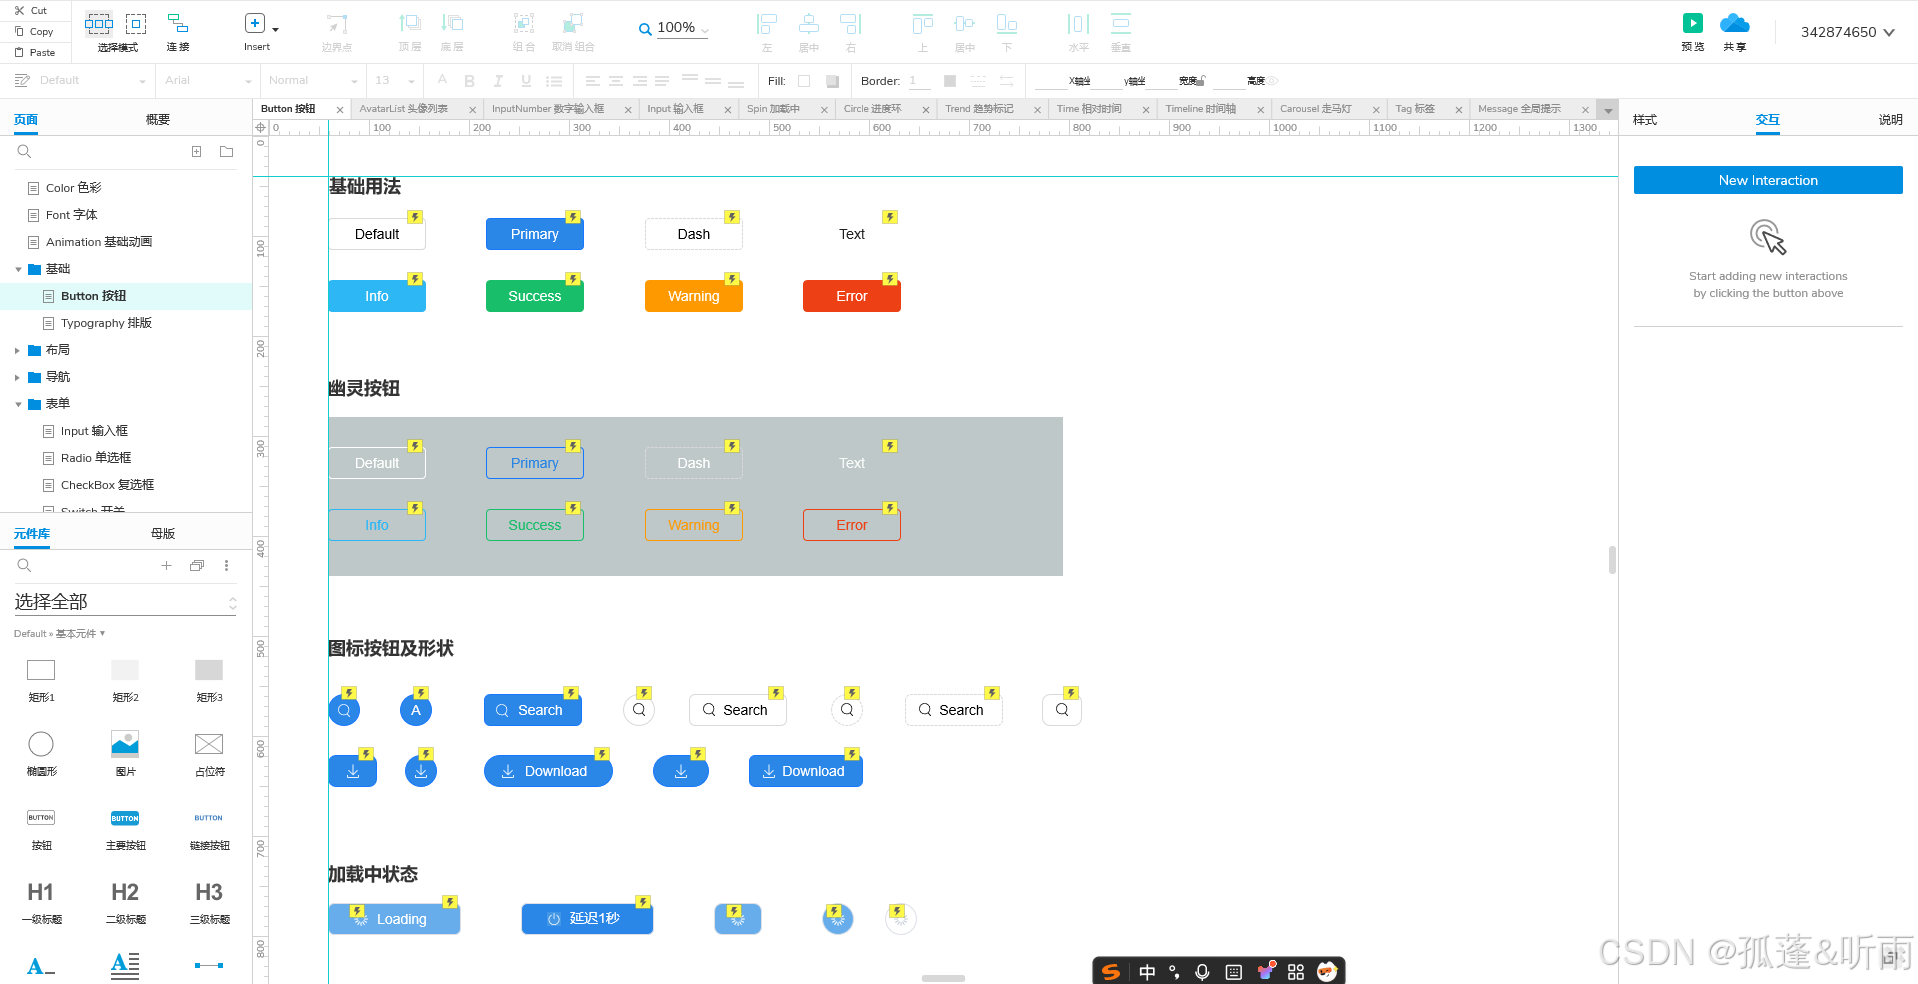The width and height of the screenshot is (1918, 984).
Task: Toggle the width-height aspect ratio lock
Action: click(1202, 80)
